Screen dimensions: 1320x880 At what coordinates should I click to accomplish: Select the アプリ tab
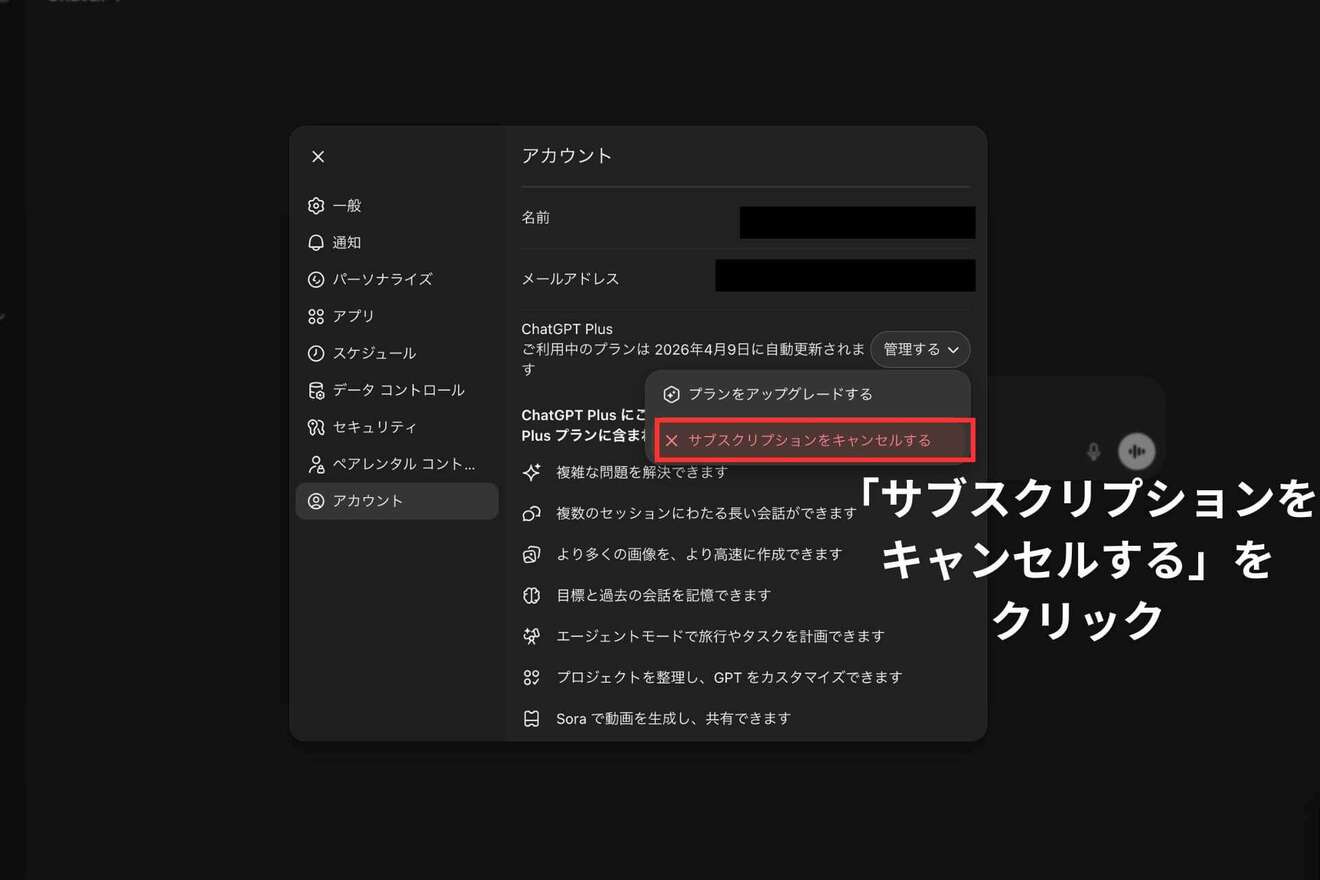tap(397, 317)
